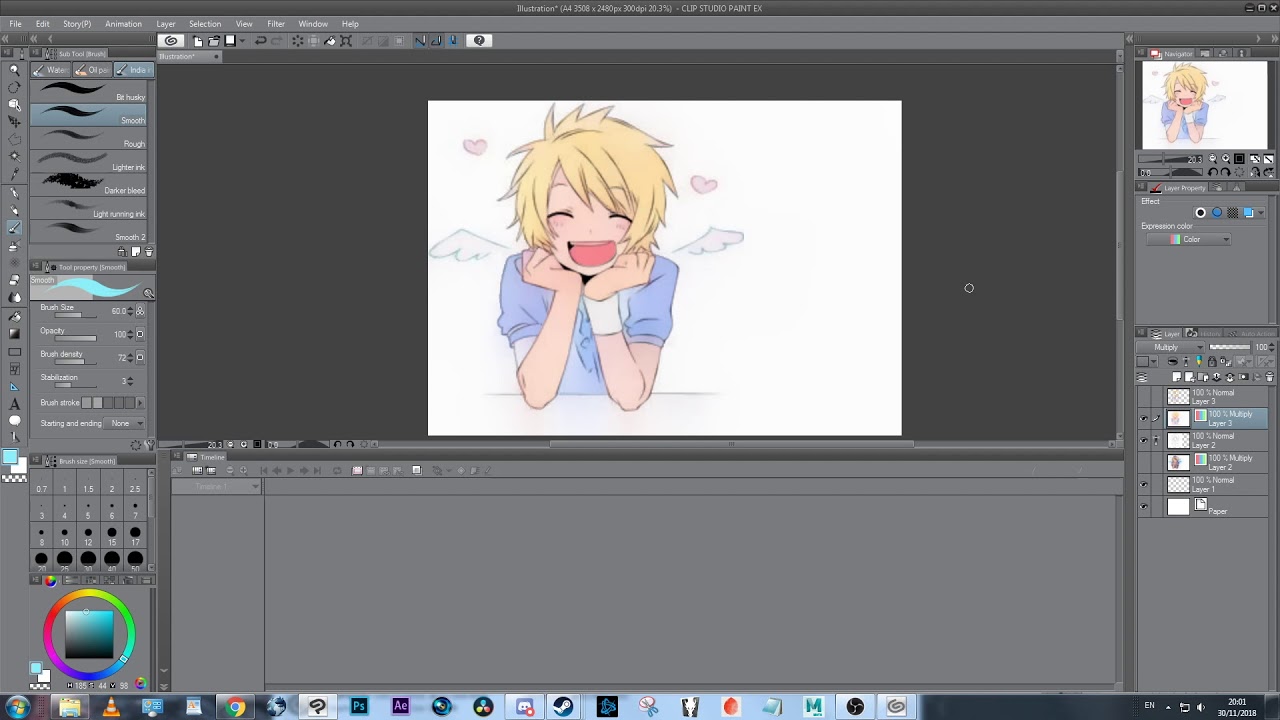Hide Multiply Layer 3 with eye icon
Viewport: 1280px width, 720px height.
click(x=1144, y=418)
